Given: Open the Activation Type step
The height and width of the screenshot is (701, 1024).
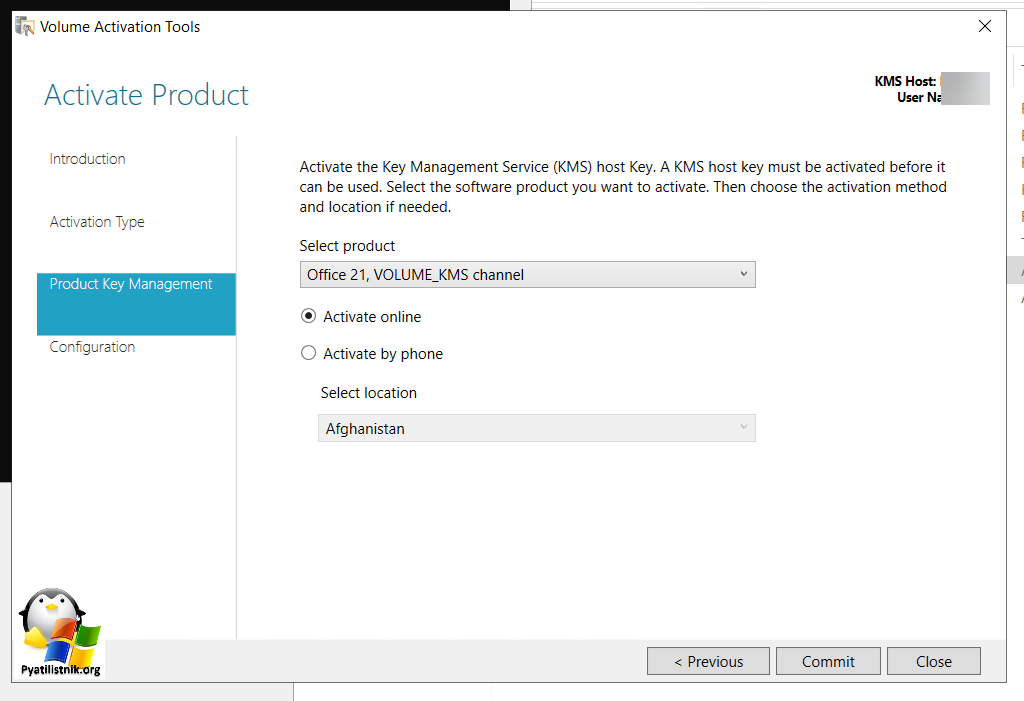Looking at the screenshot, I should pyautogui.click(x=97, y=222).
